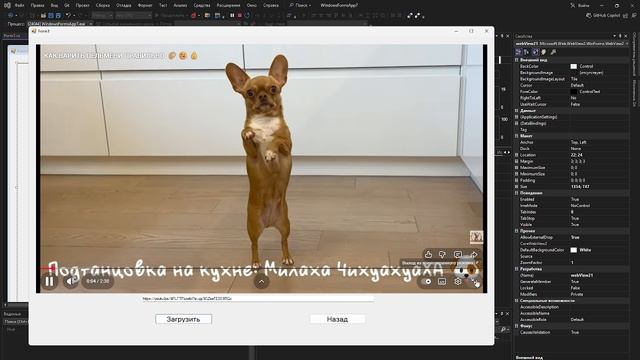Click the Save All toolbar icon

58,16
